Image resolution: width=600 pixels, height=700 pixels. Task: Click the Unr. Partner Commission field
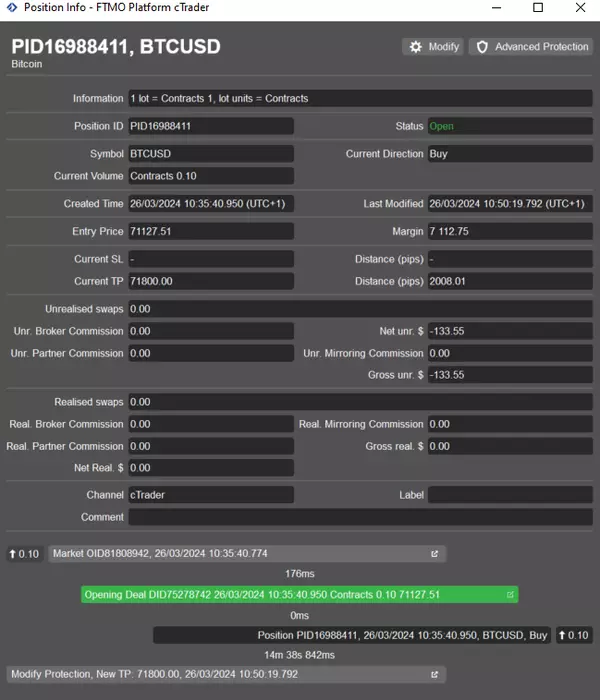[x=211, y=353]
